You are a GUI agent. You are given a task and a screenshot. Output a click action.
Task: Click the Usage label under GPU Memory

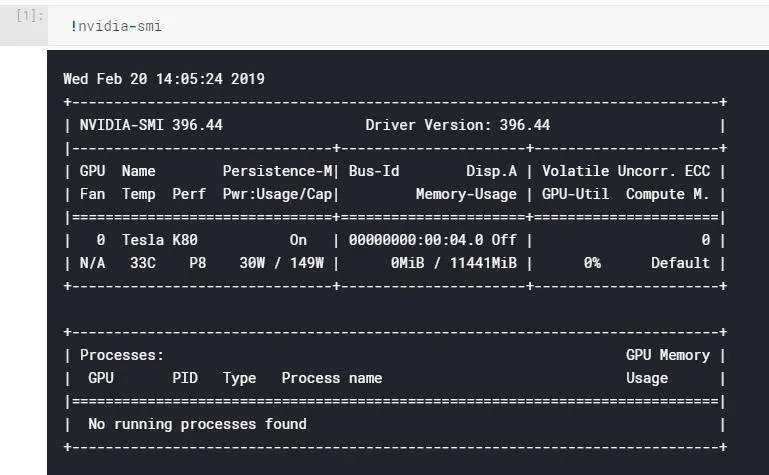click(x=647, y=378)
